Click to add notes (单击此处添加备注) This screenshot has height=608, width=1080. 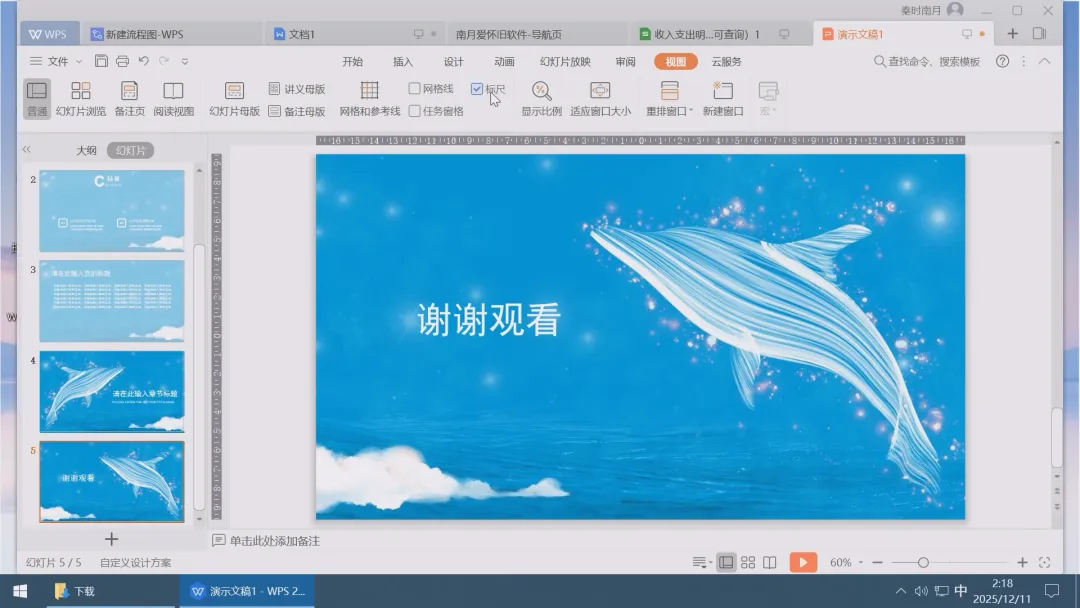click(275, 541)
